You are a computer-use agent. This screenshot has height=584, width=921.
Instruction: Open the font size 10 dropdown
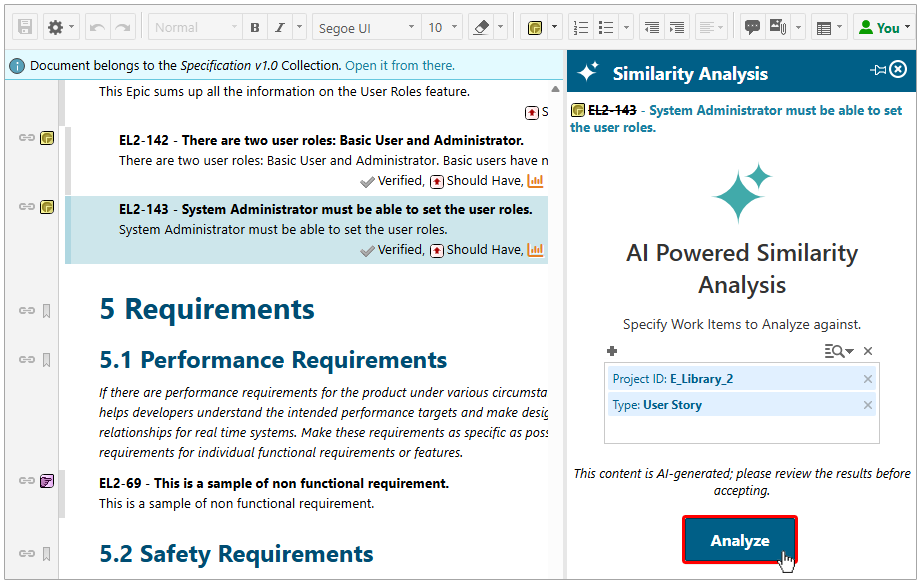(x=440, y=27)
